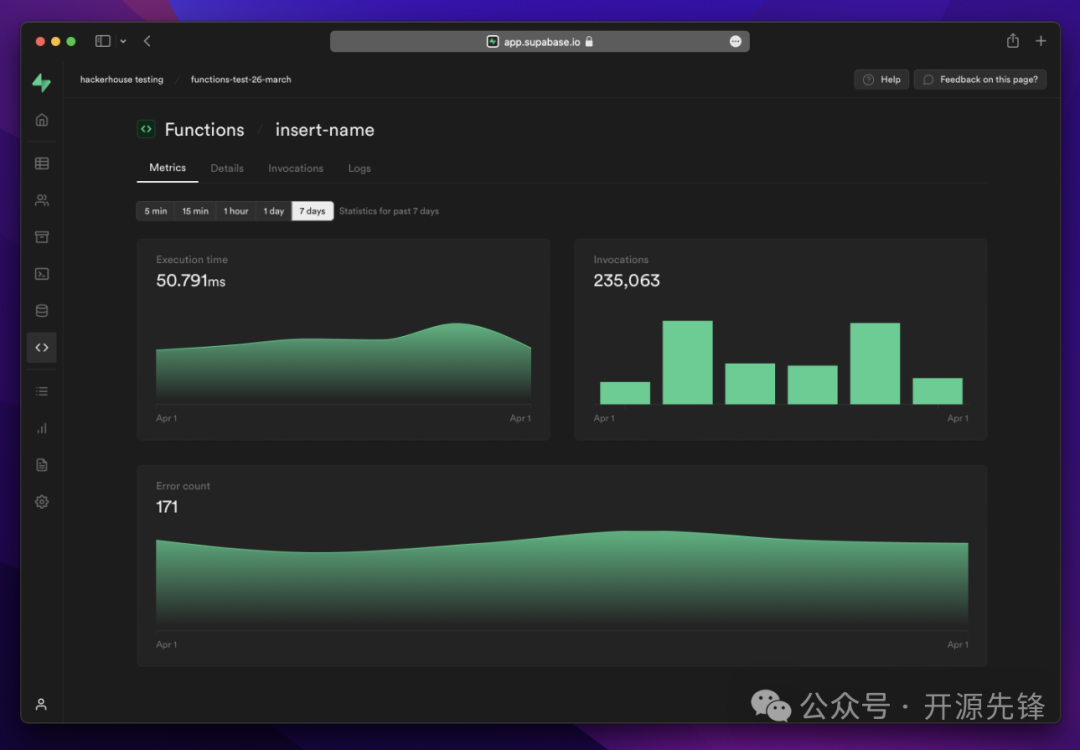Image resolution: width=1080 pixels, height=750 pixels.
Task: Go back with the Safari arrow
Action: pyautogui.click(x=147, y=41)
